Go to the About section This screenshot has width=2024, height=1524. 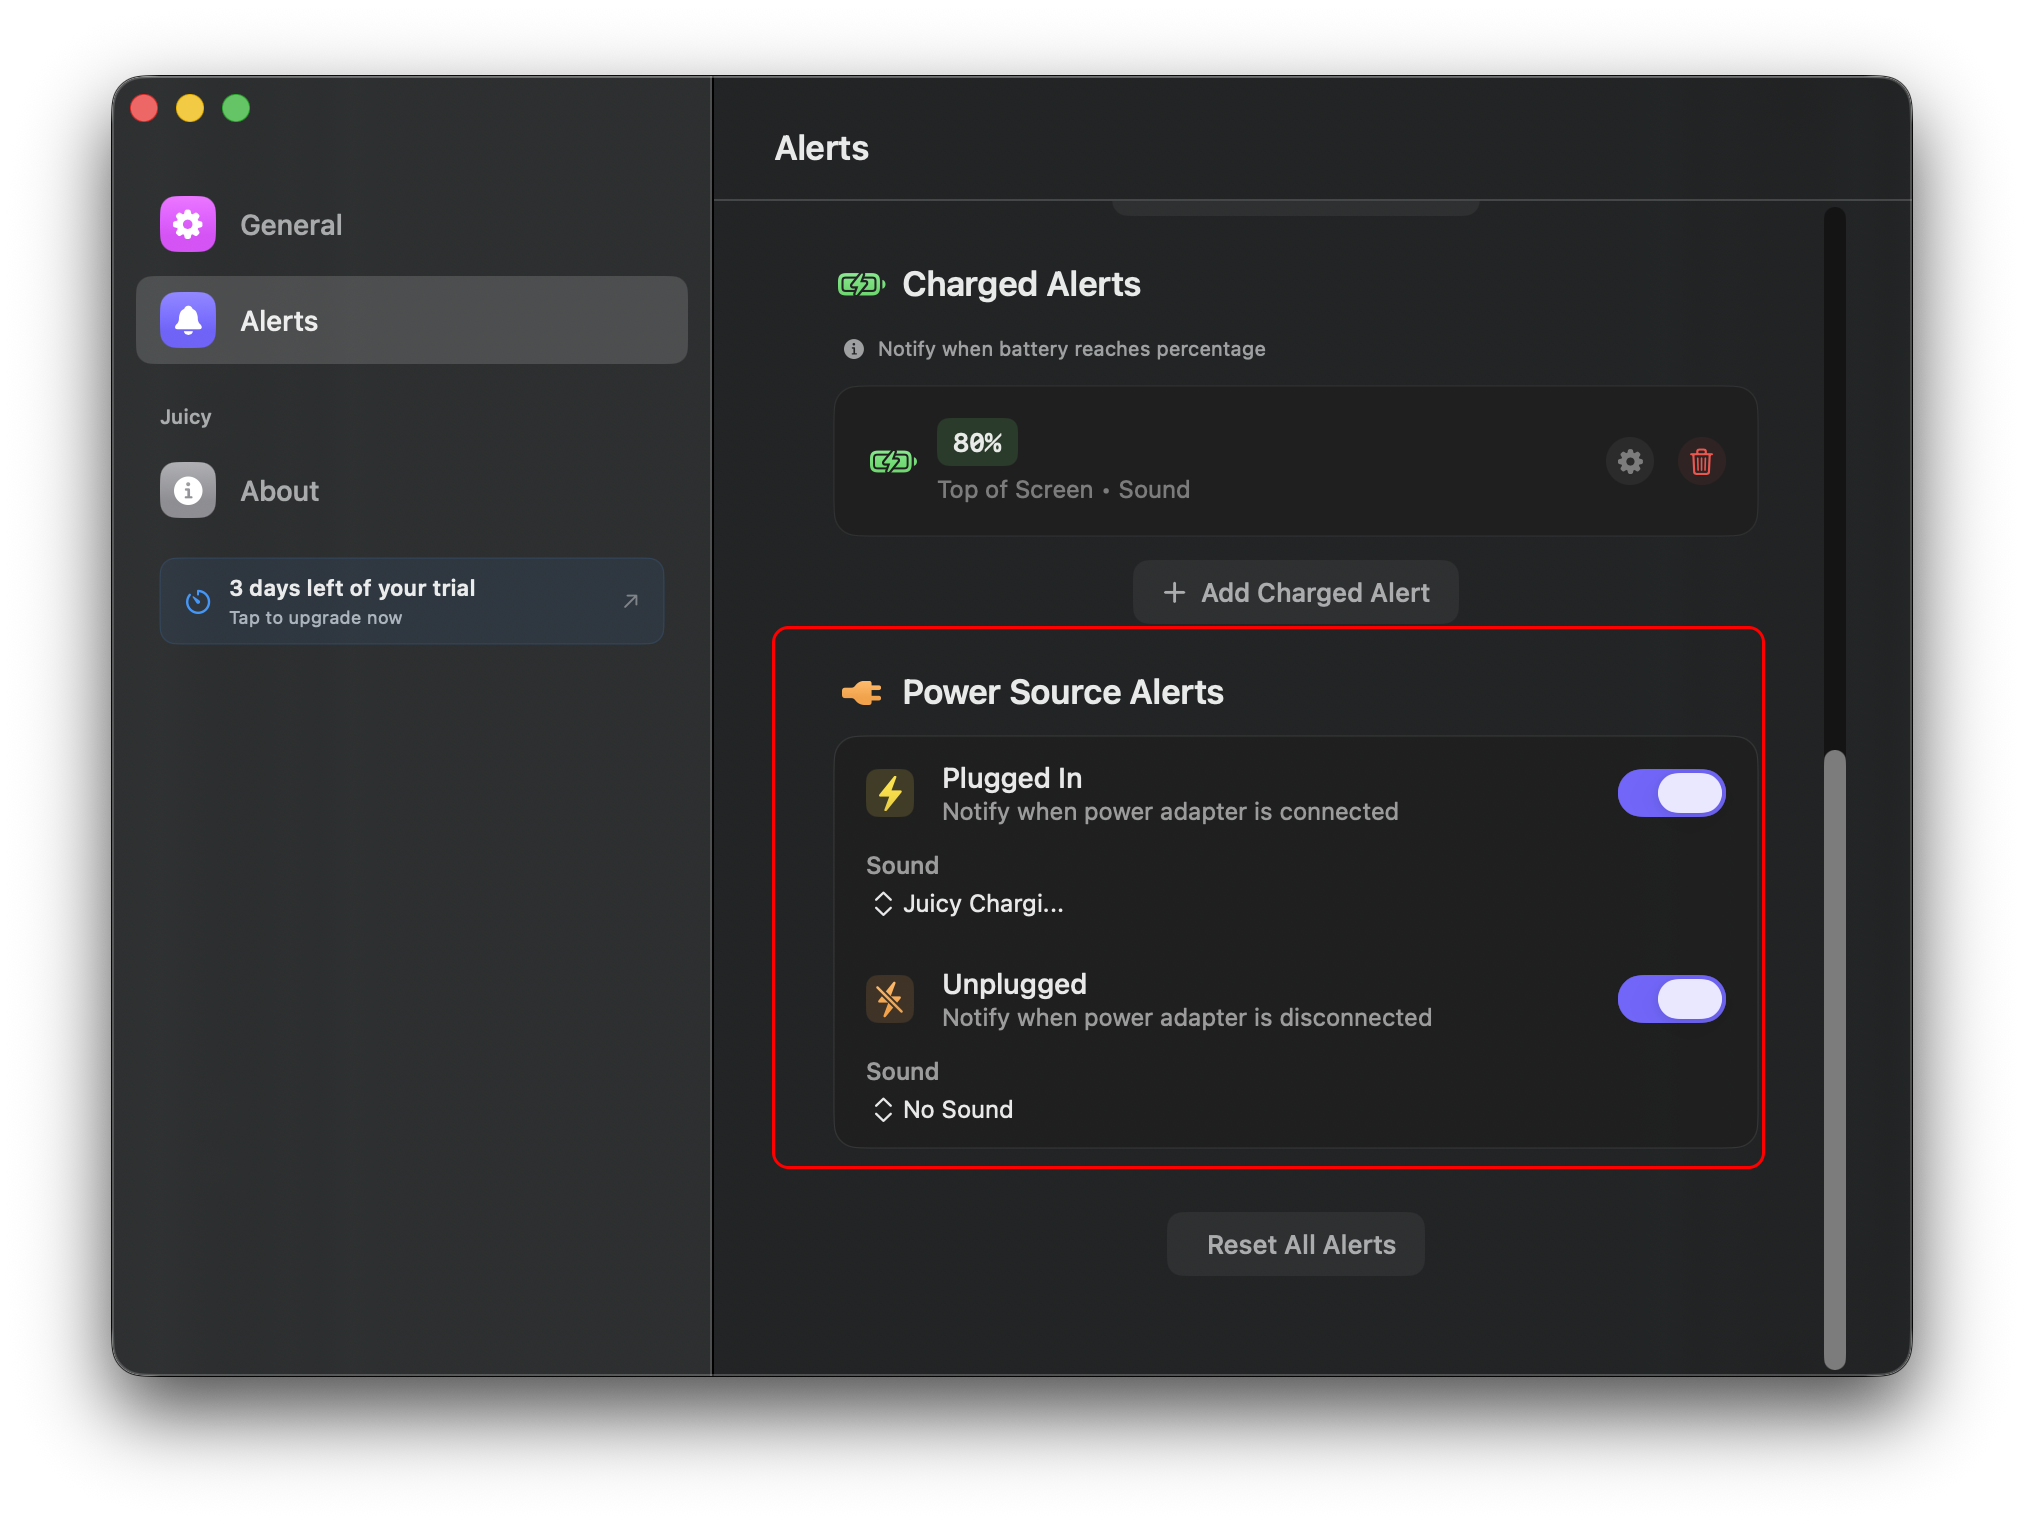(x=278, y=491)
